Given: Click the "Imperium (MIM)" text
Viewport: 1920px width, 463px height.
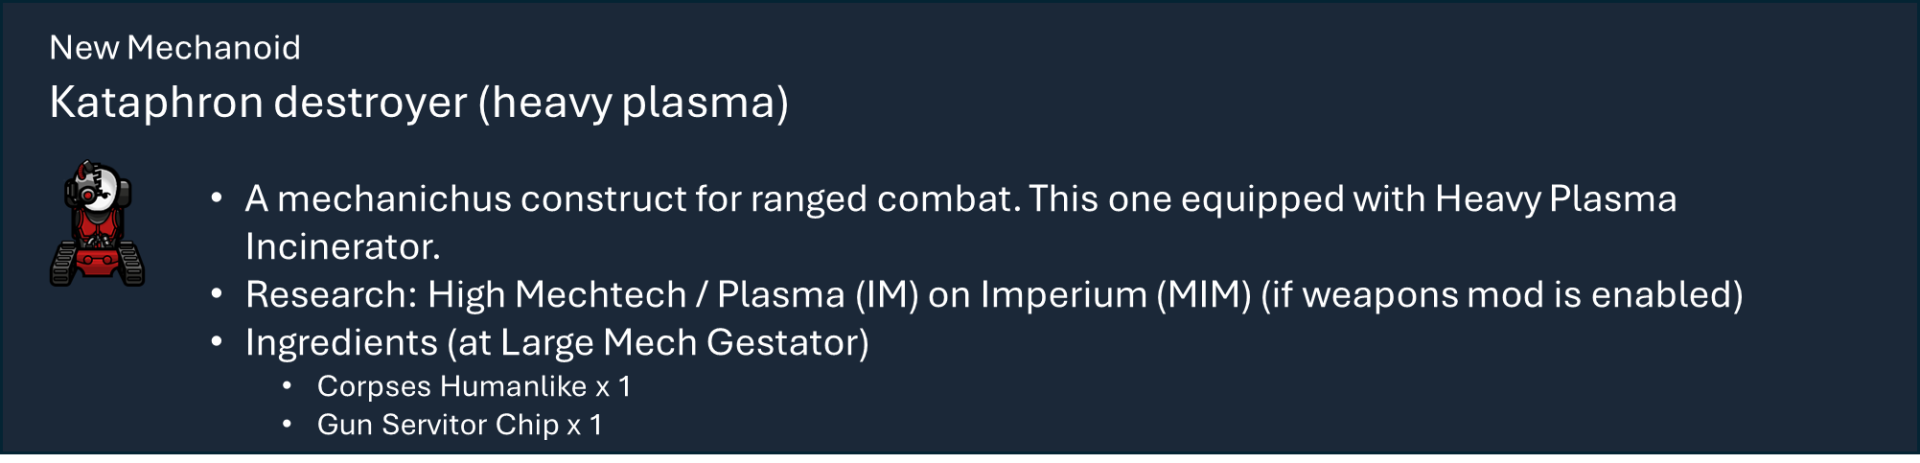Looking at the screenshot, I should [x=1115, y=295].
